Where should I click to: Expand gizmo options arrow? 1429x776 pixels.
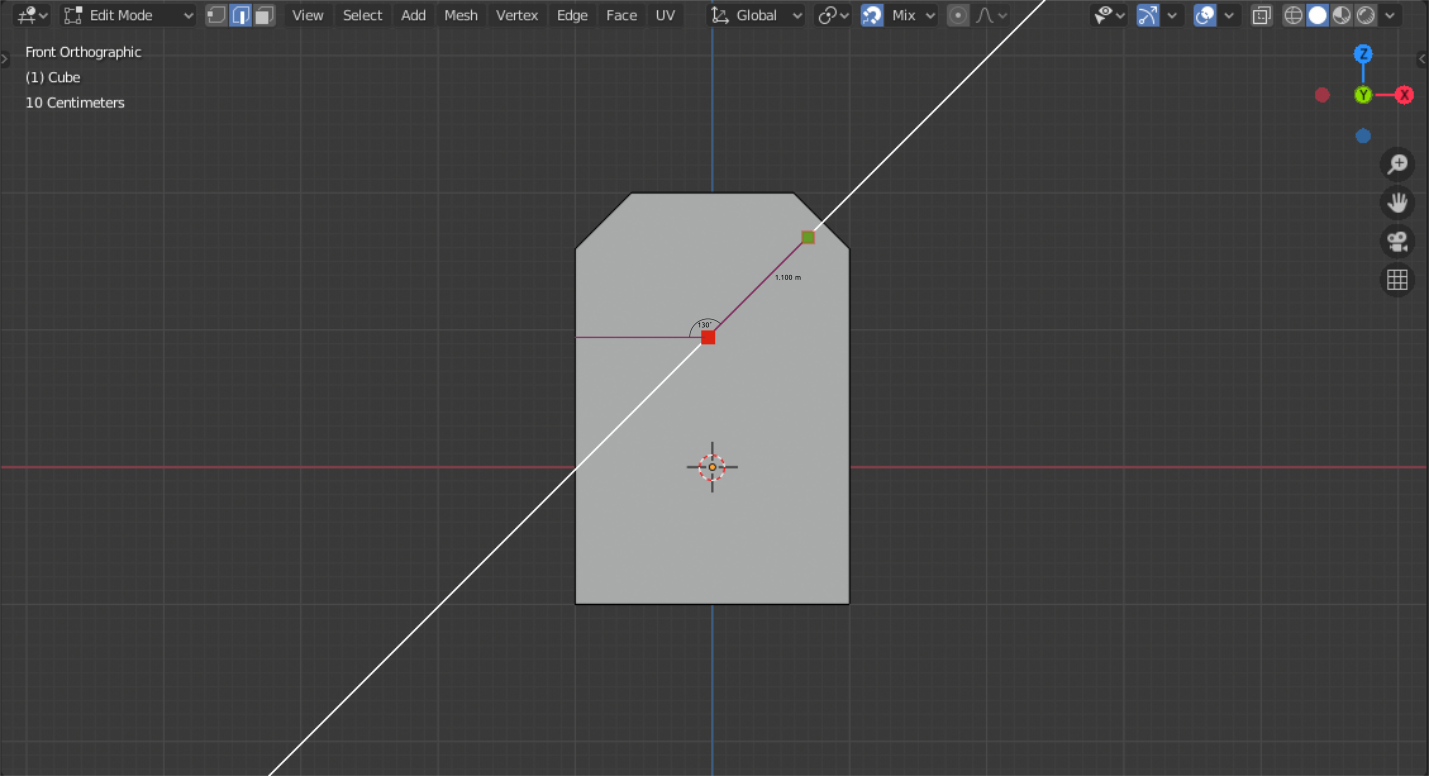point(1173,15)
